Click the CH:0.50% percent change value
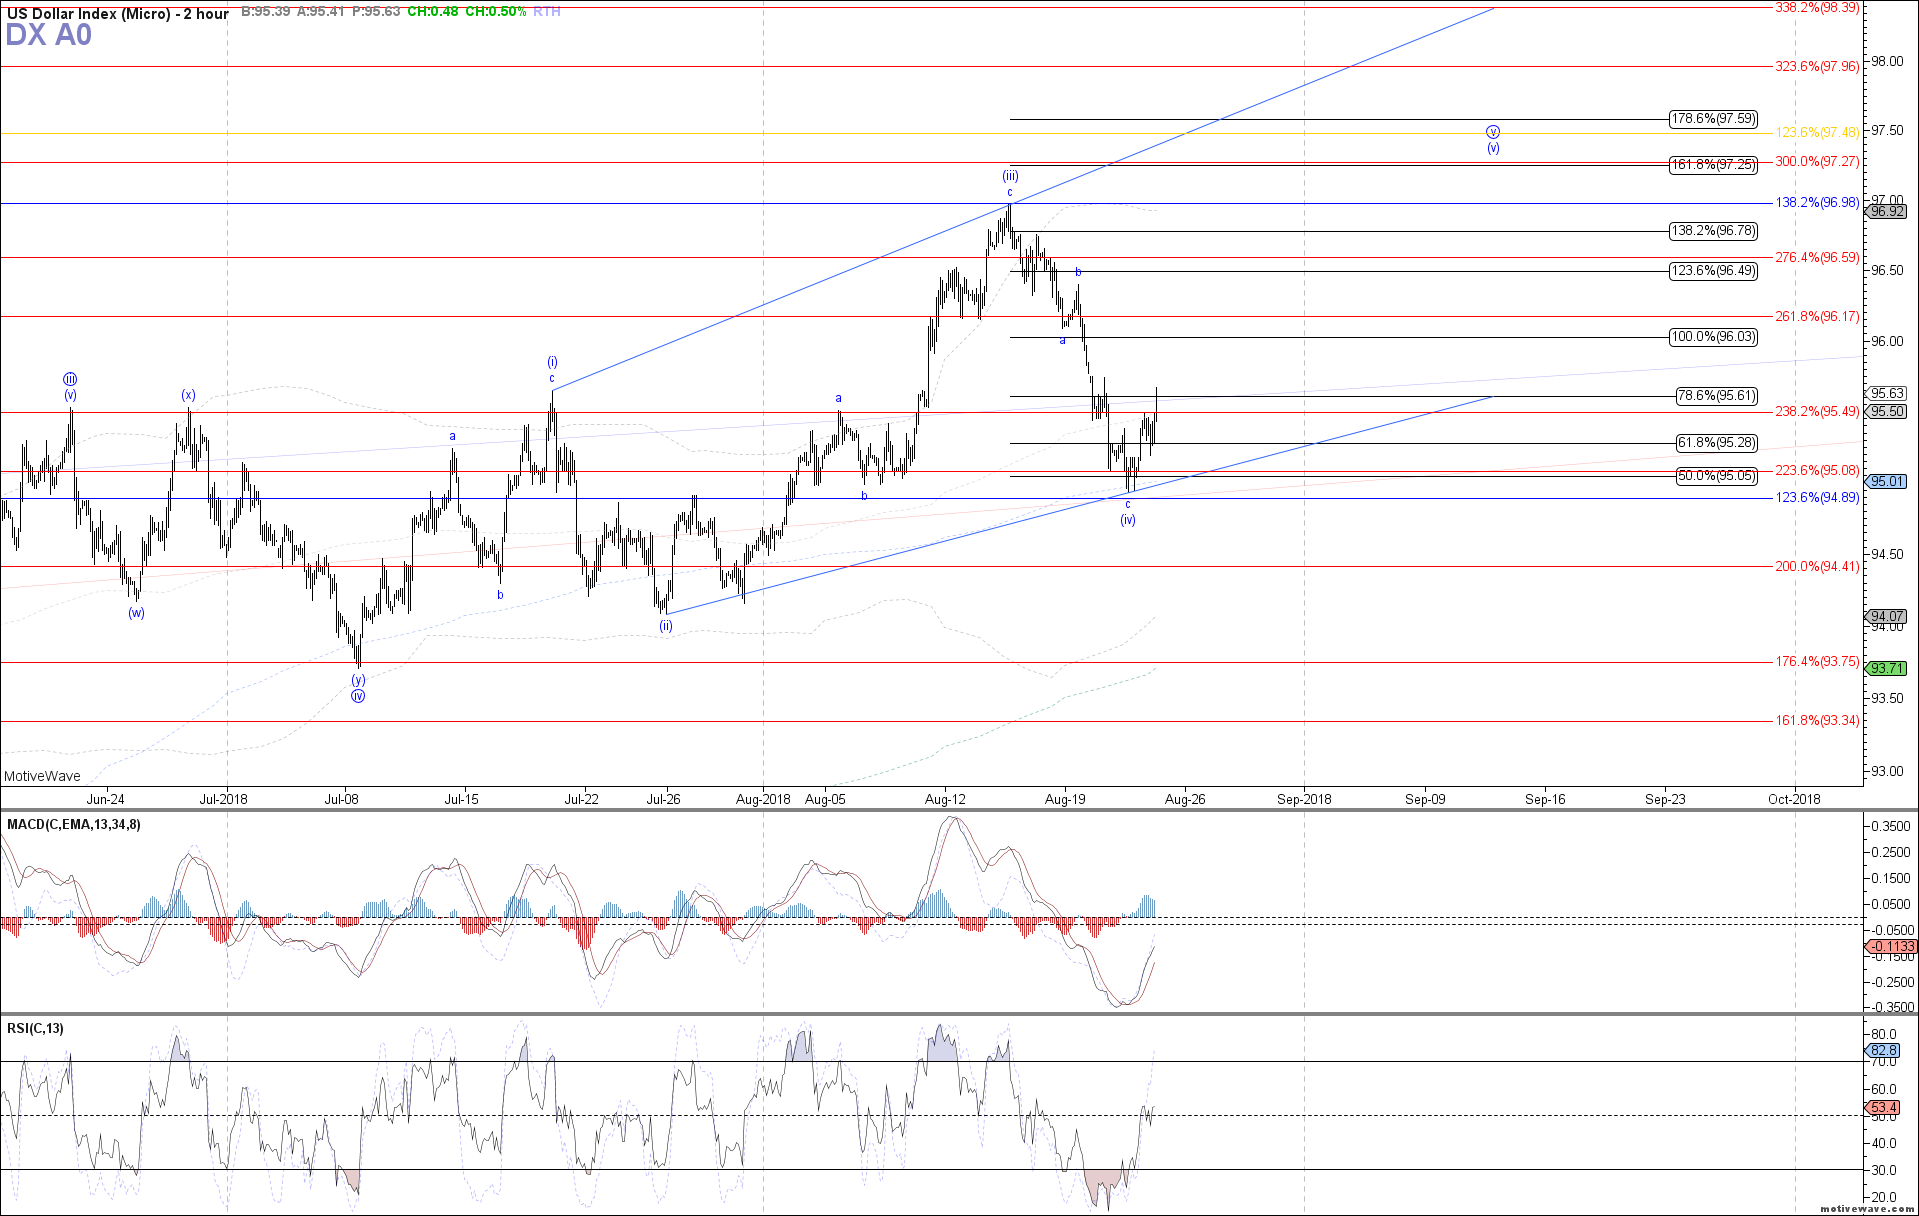 click(x=495, y=12)
